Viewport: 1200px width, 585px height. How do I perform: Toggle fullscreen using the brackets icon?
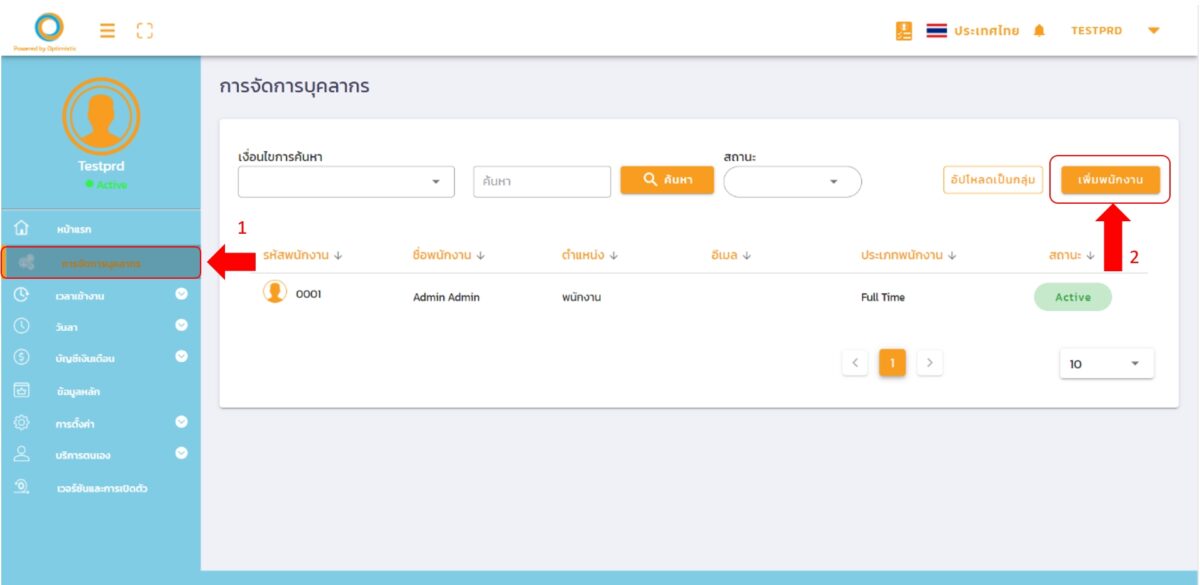click(x=144, y=31)
